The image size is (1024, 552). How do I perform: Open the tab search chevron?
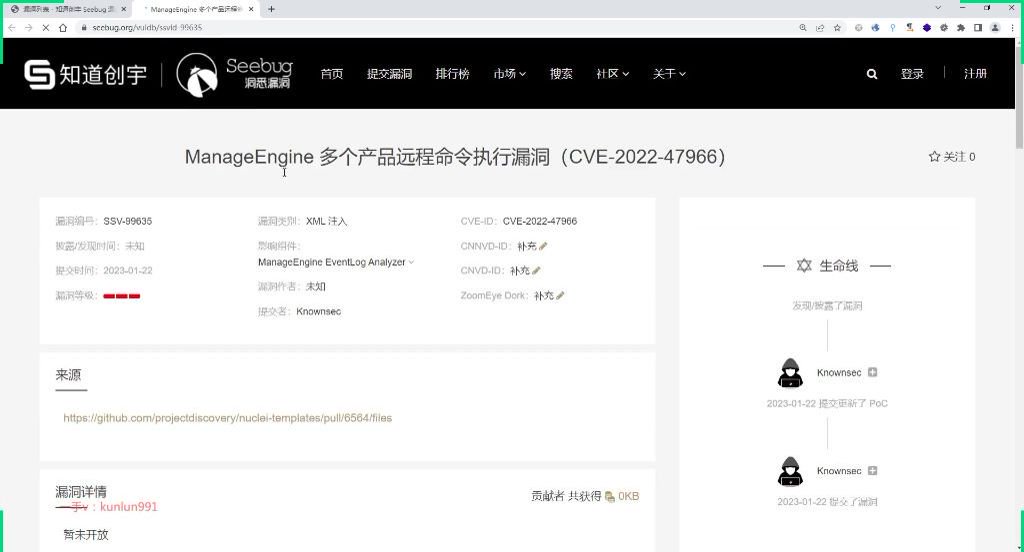pyautogui.click(x=938, y=8)
